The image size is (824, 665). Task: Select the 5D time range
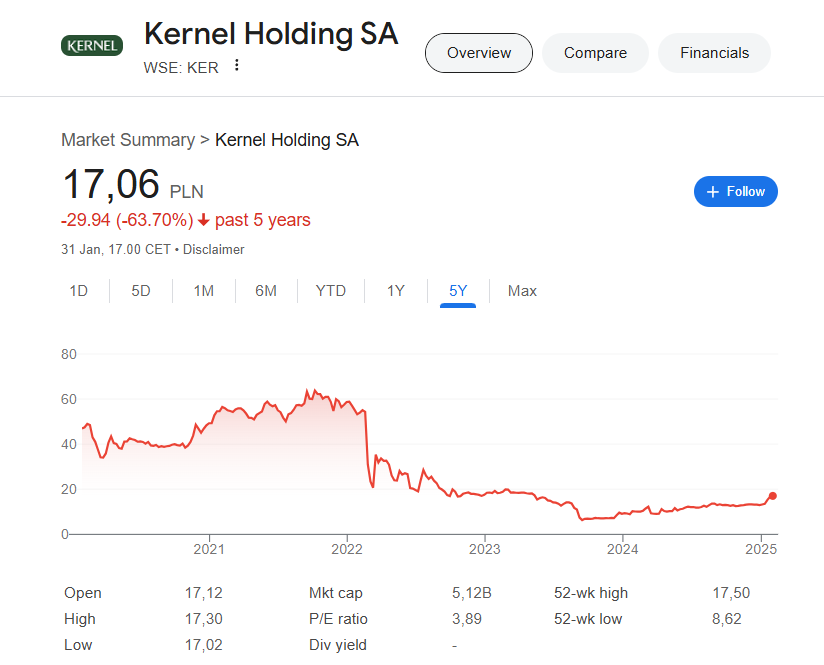click(141, 291)
